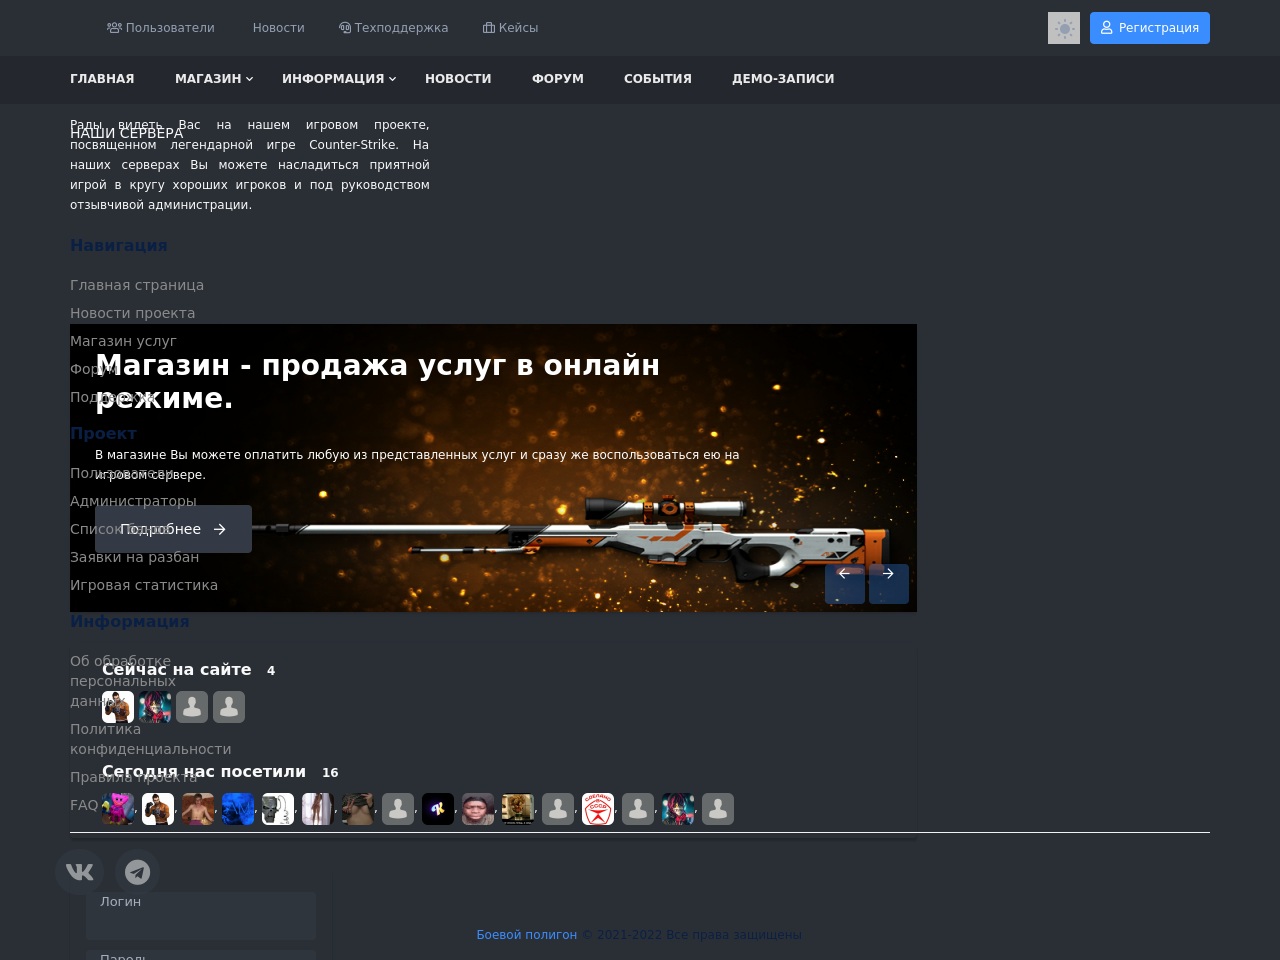Click the headset icon beside Техподдержка
The image size is (1280, 960).
tap(345, 28)
